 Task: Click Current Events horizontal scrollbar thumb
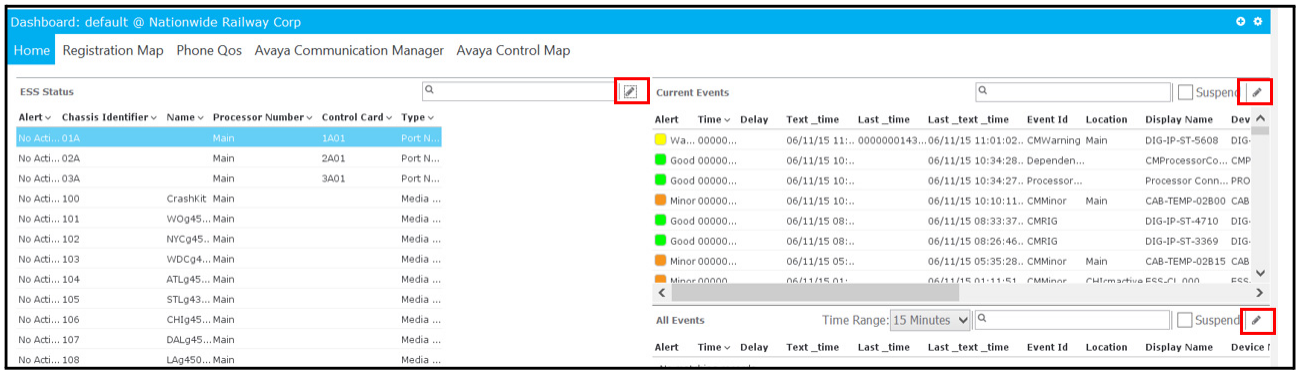point(815,294)
